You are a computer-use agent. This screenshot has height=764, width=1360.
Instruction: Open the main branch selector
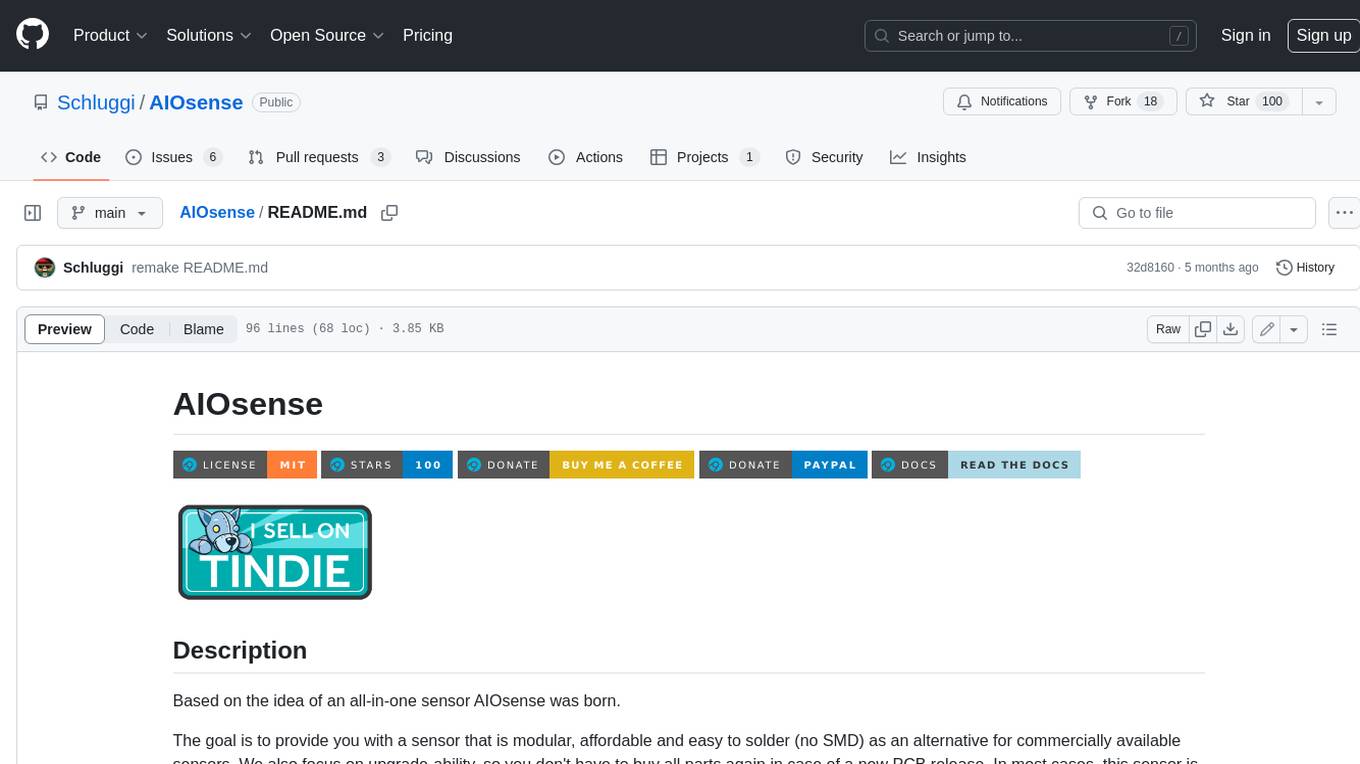[x=109, y=213]
